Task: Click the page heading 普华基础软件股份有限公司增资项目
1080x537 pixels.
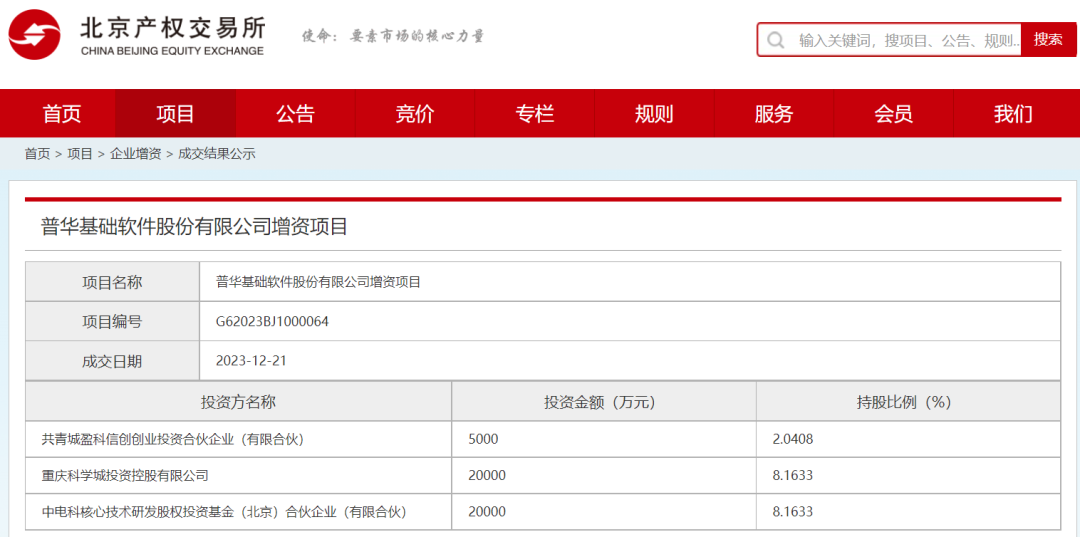Action: point(195,227)
